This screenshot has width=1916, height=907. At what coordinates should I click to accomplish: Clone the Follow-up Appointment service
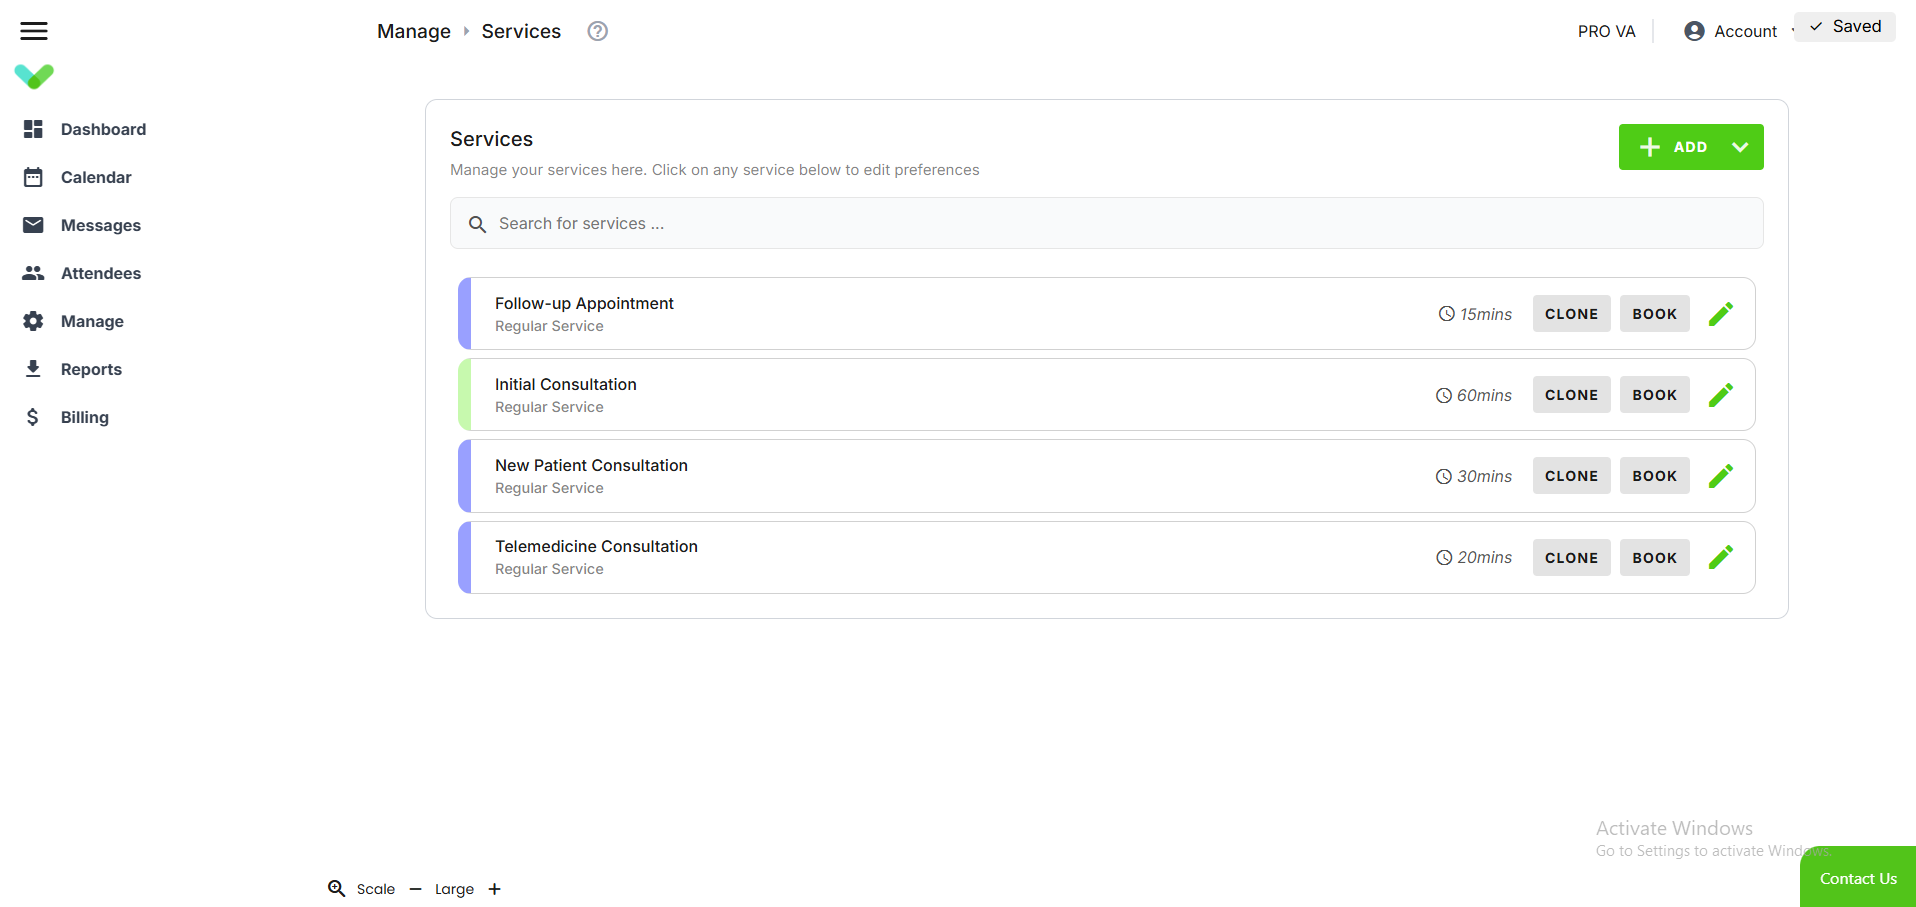point(1571,314)
